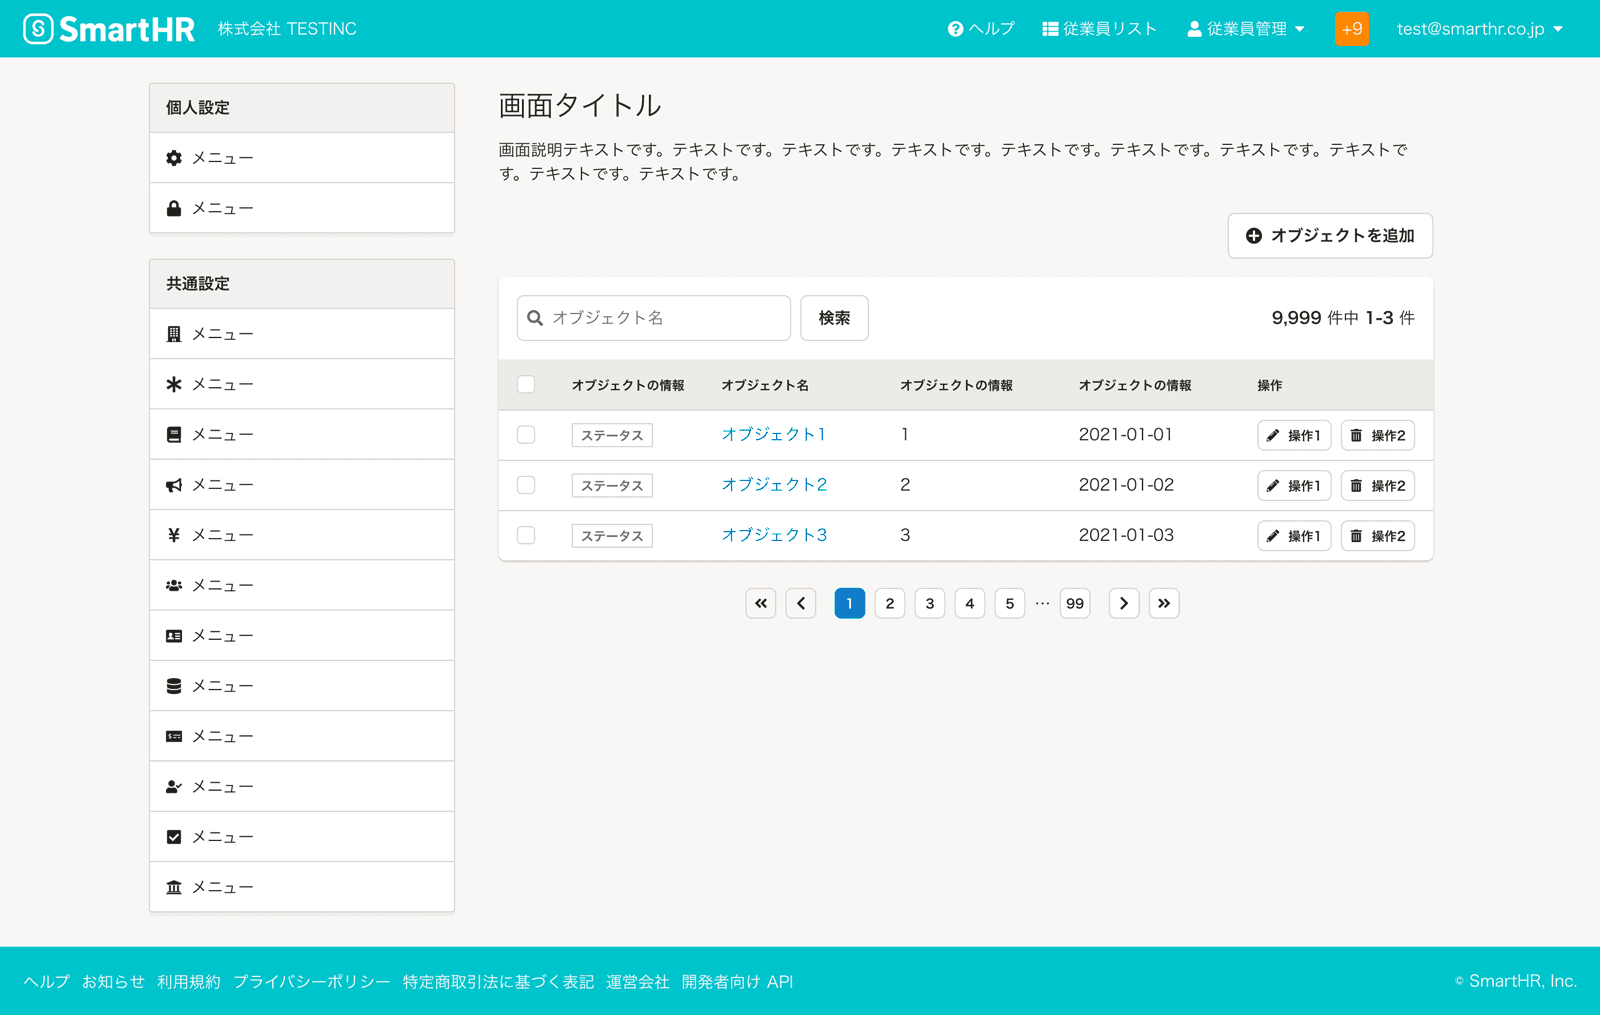Open the オブジェクト2 link

click(774, 484)
